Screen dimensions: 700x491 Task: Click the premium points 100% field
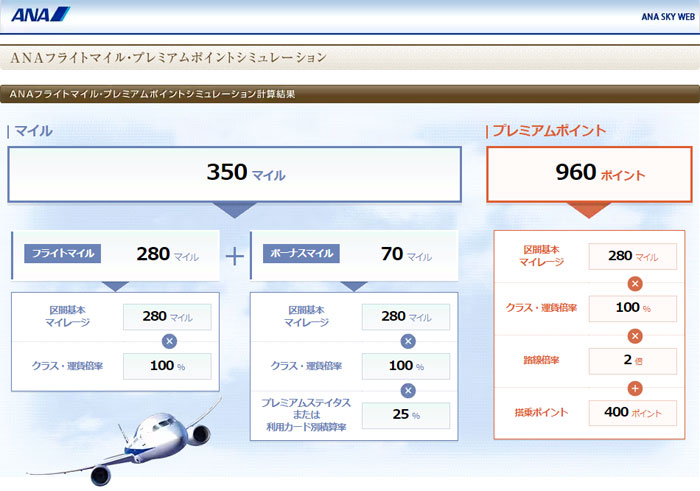[633, 308]
